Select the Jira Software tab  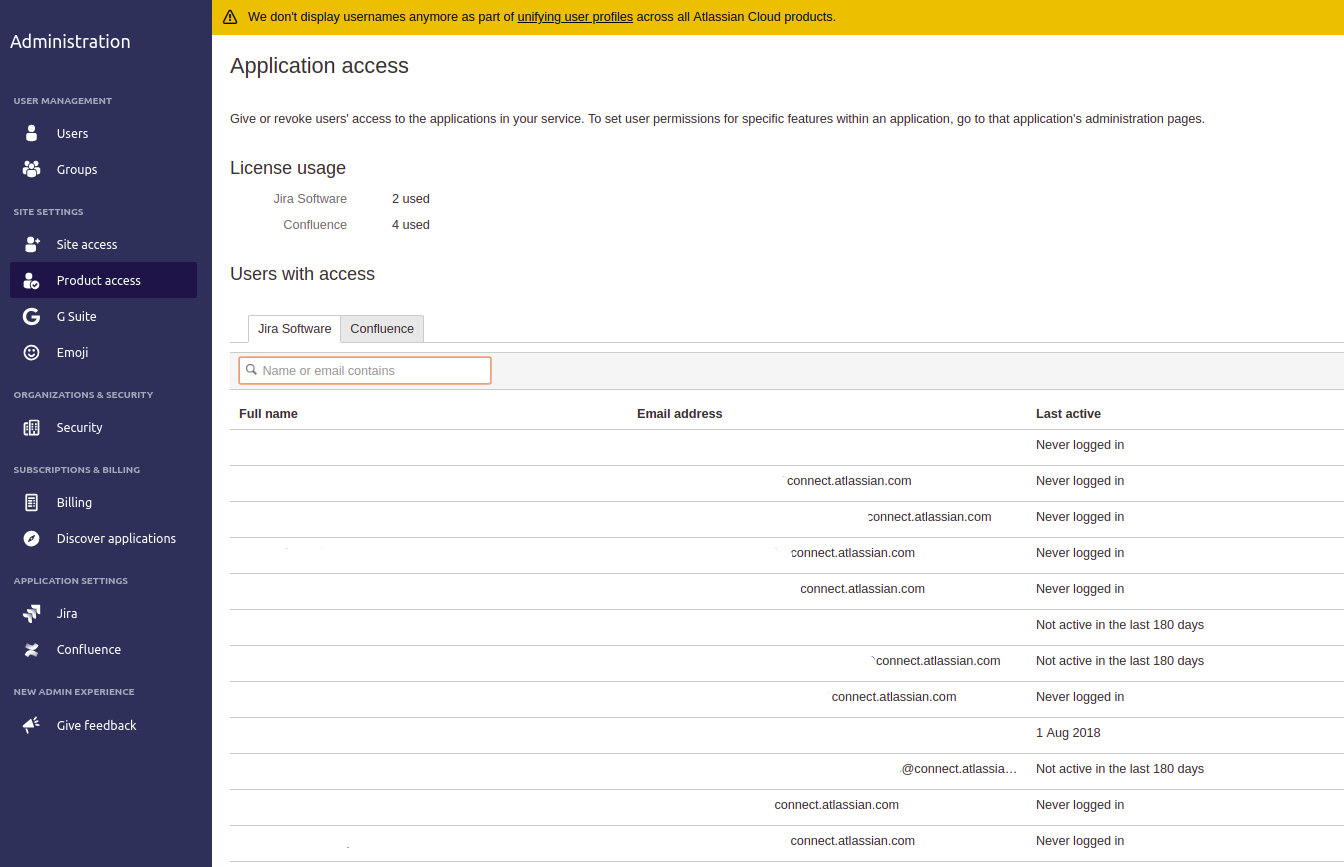294,329
